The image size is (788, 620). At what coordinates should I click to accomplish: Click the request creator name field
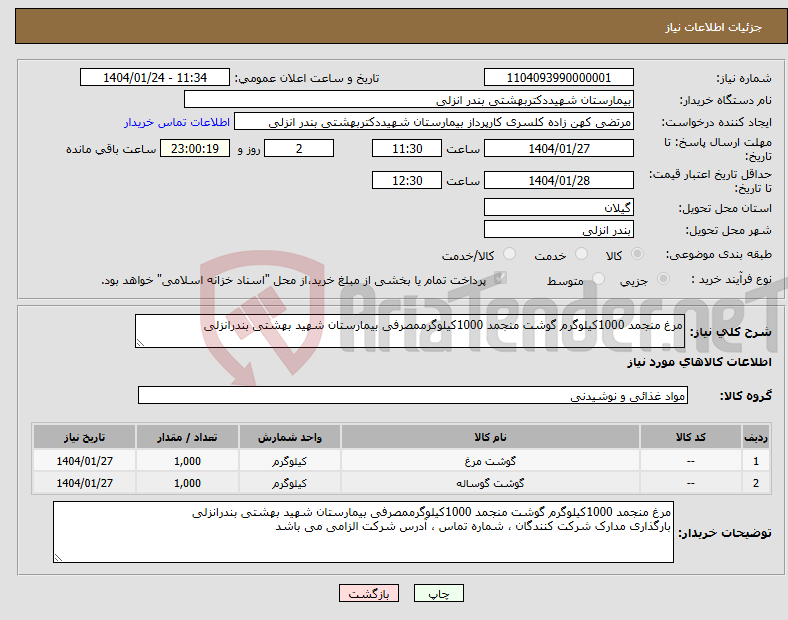pos(434,122)
